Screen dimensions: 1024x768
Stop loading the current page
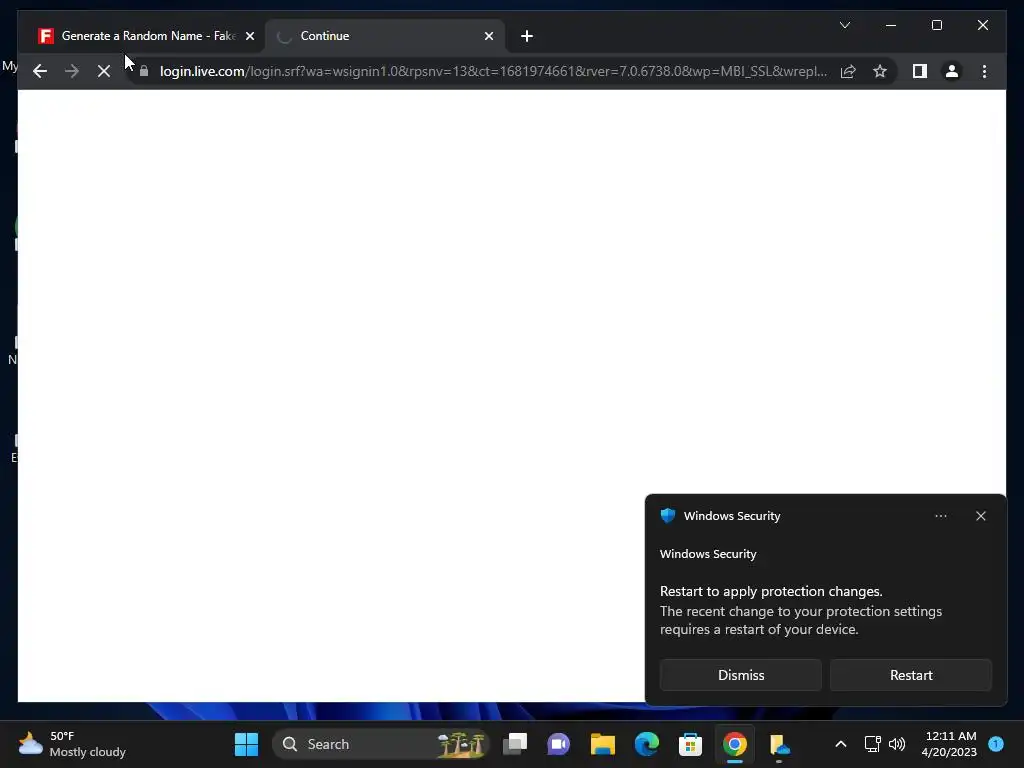(104, 71)
